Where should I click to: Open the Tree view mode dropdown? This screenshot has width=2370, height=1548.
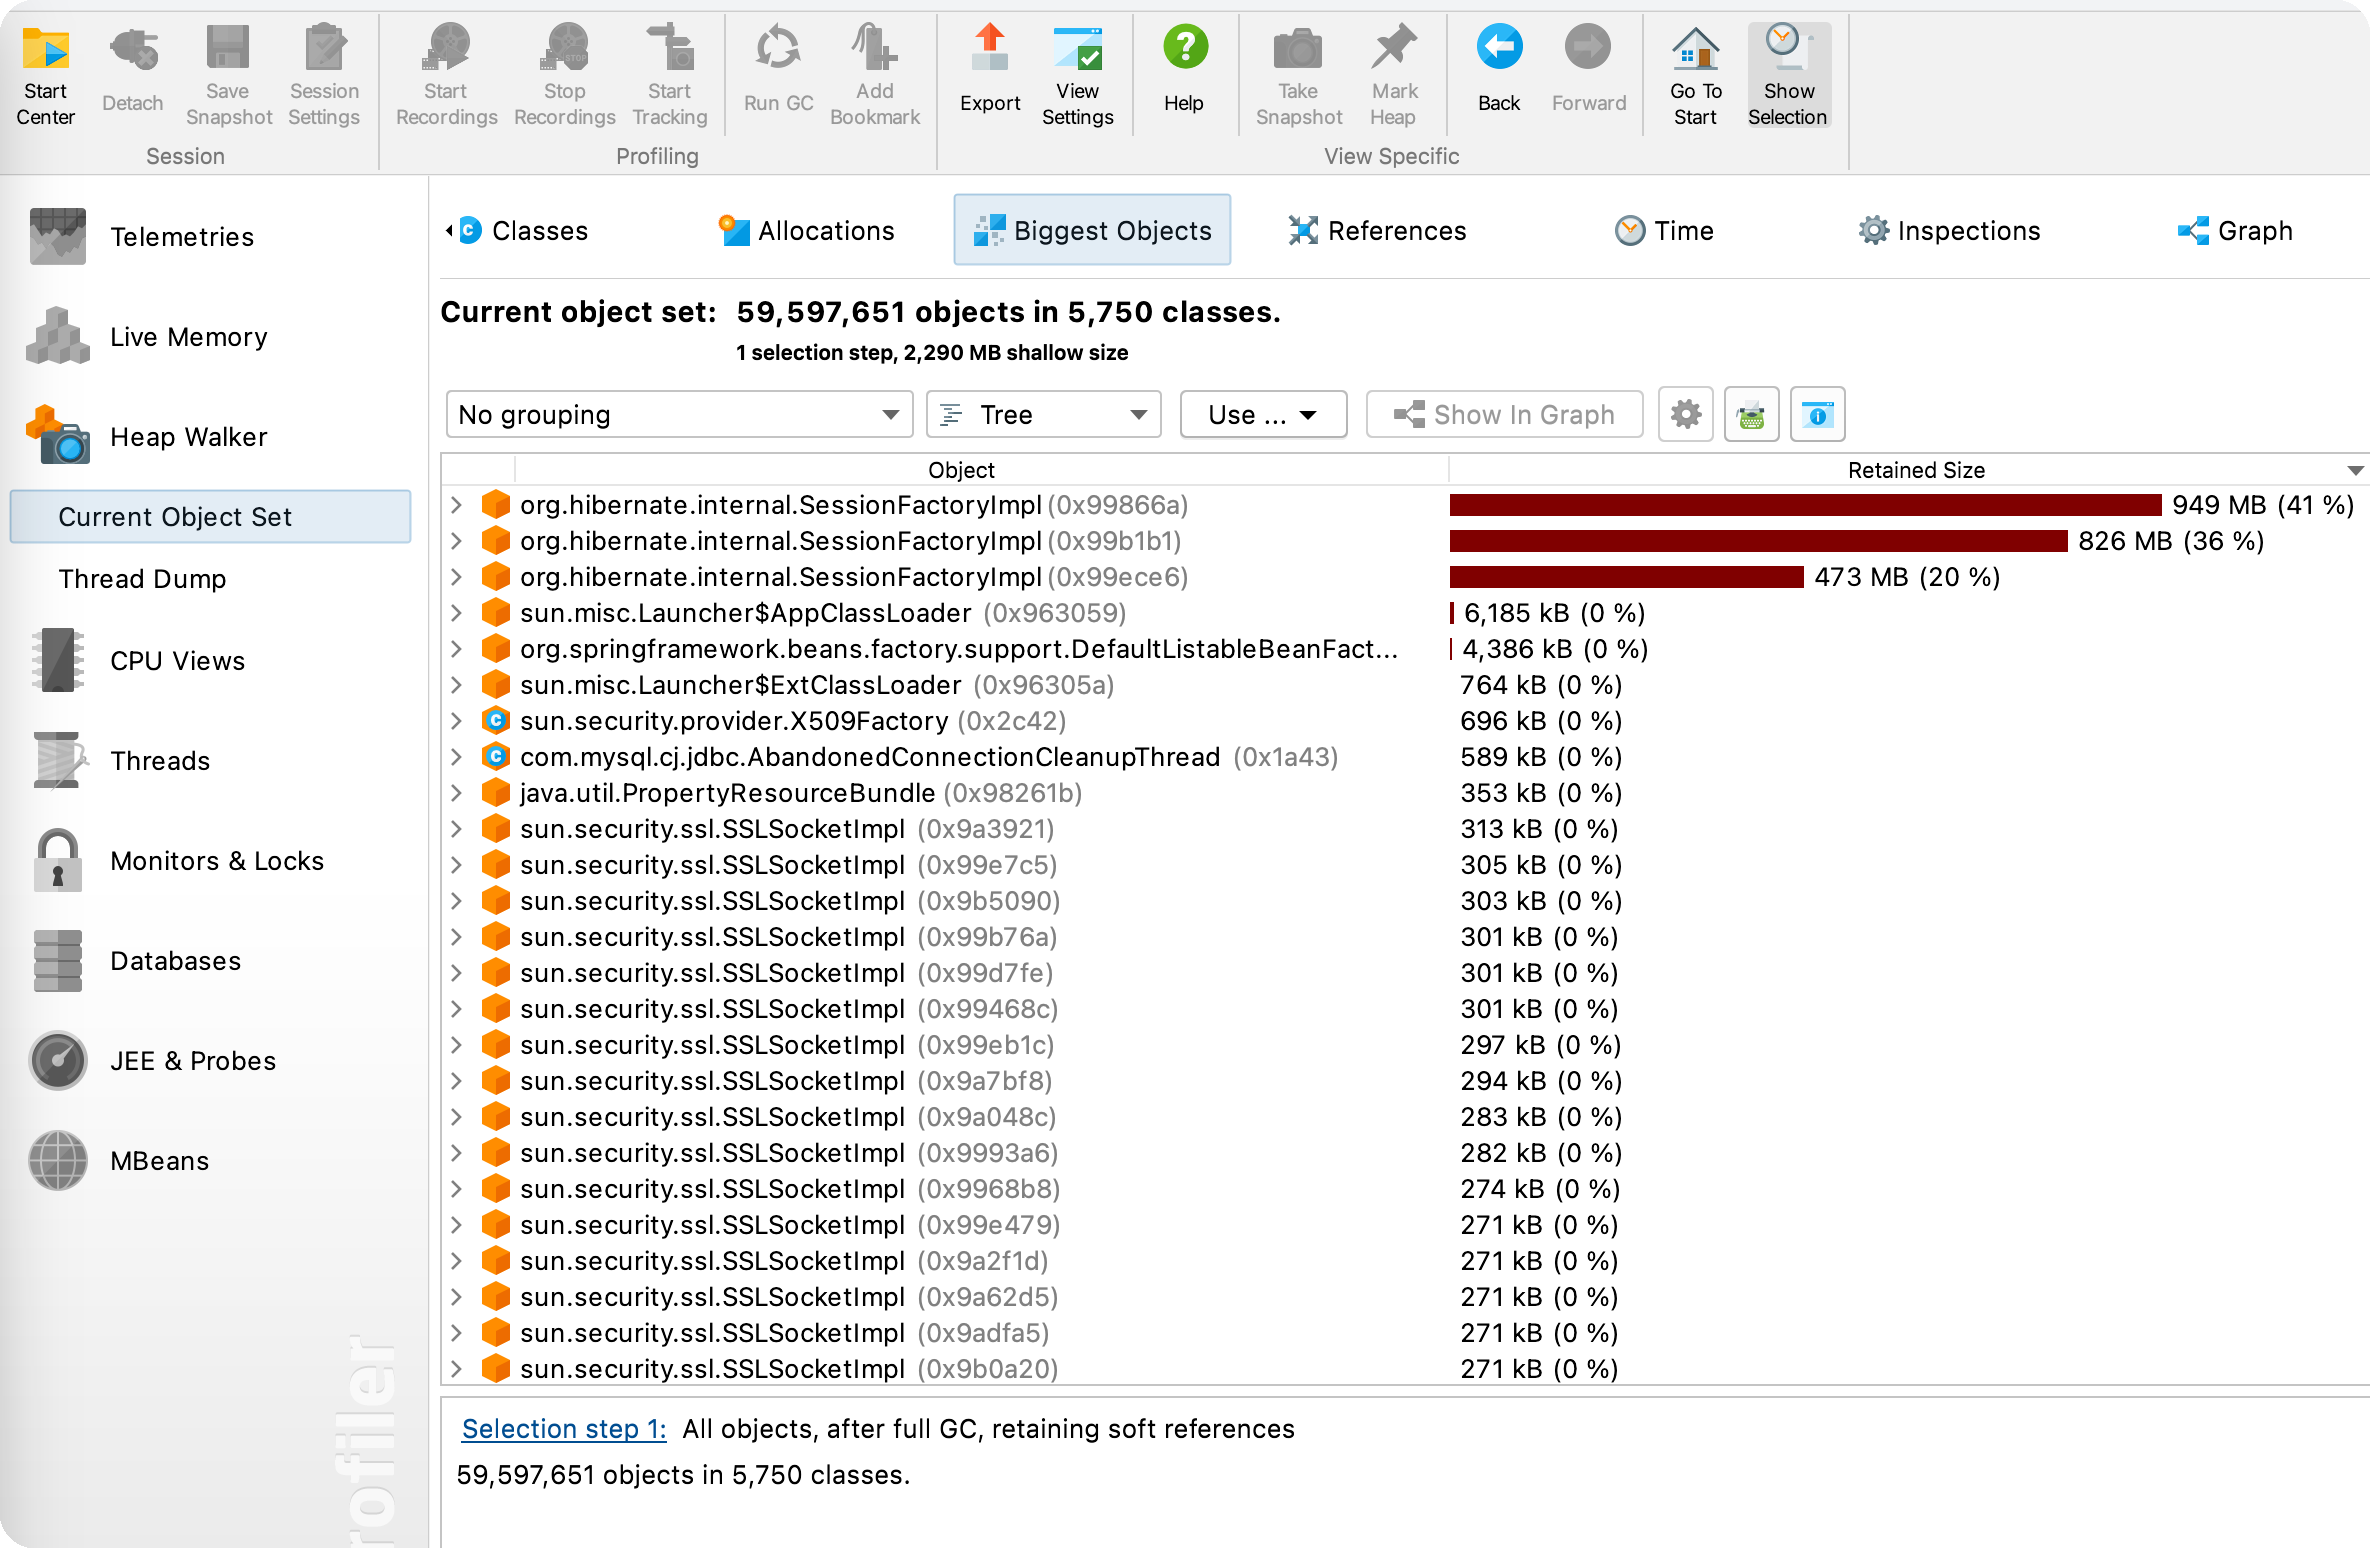tap(1042, 414)
